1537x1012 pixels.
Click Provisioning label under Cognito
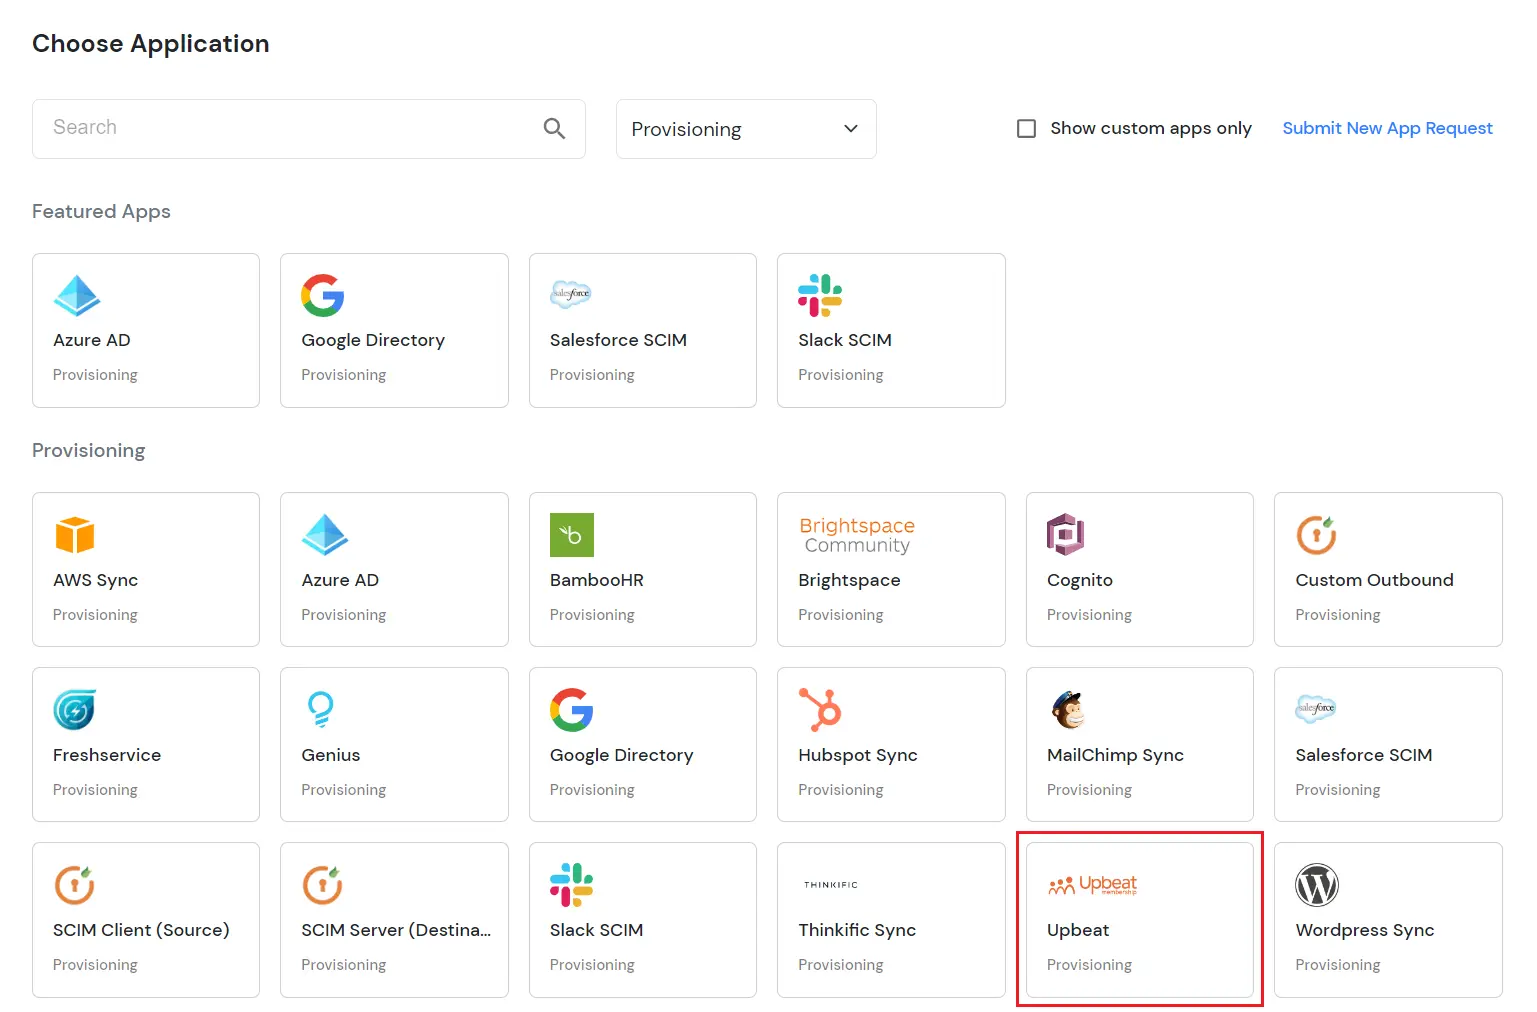tap(1089, 615)
